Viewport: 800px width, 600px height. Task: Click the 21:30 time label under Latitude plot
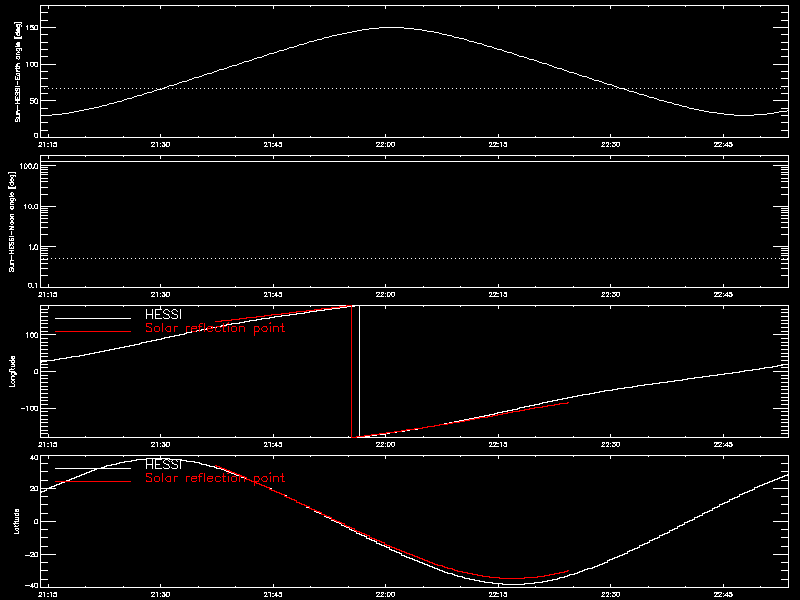[x=160, y=594]
